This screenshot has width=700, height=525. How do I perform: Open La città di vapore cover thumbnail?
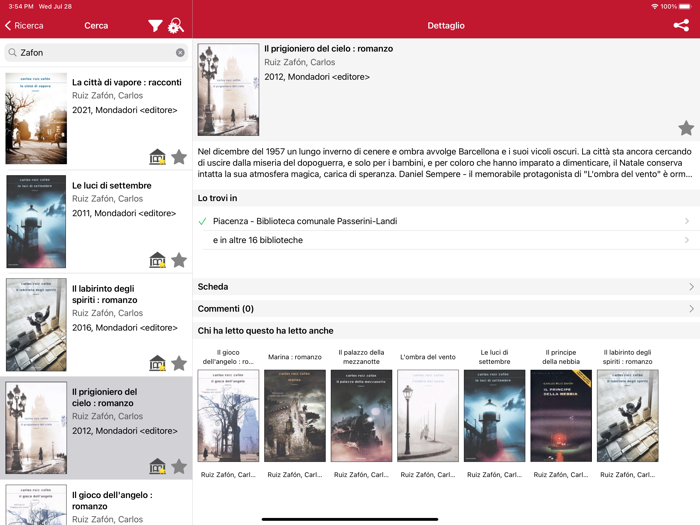(36, 118)
